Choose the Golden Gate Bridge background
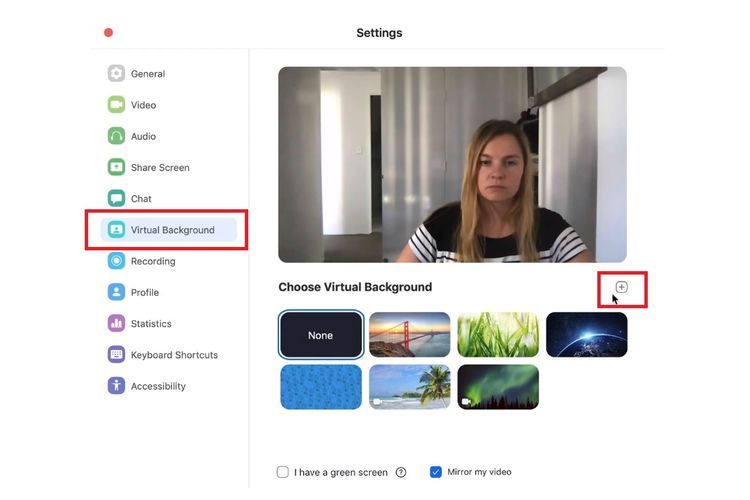Viewport: 750px width, 500px height. pos(409,334)
